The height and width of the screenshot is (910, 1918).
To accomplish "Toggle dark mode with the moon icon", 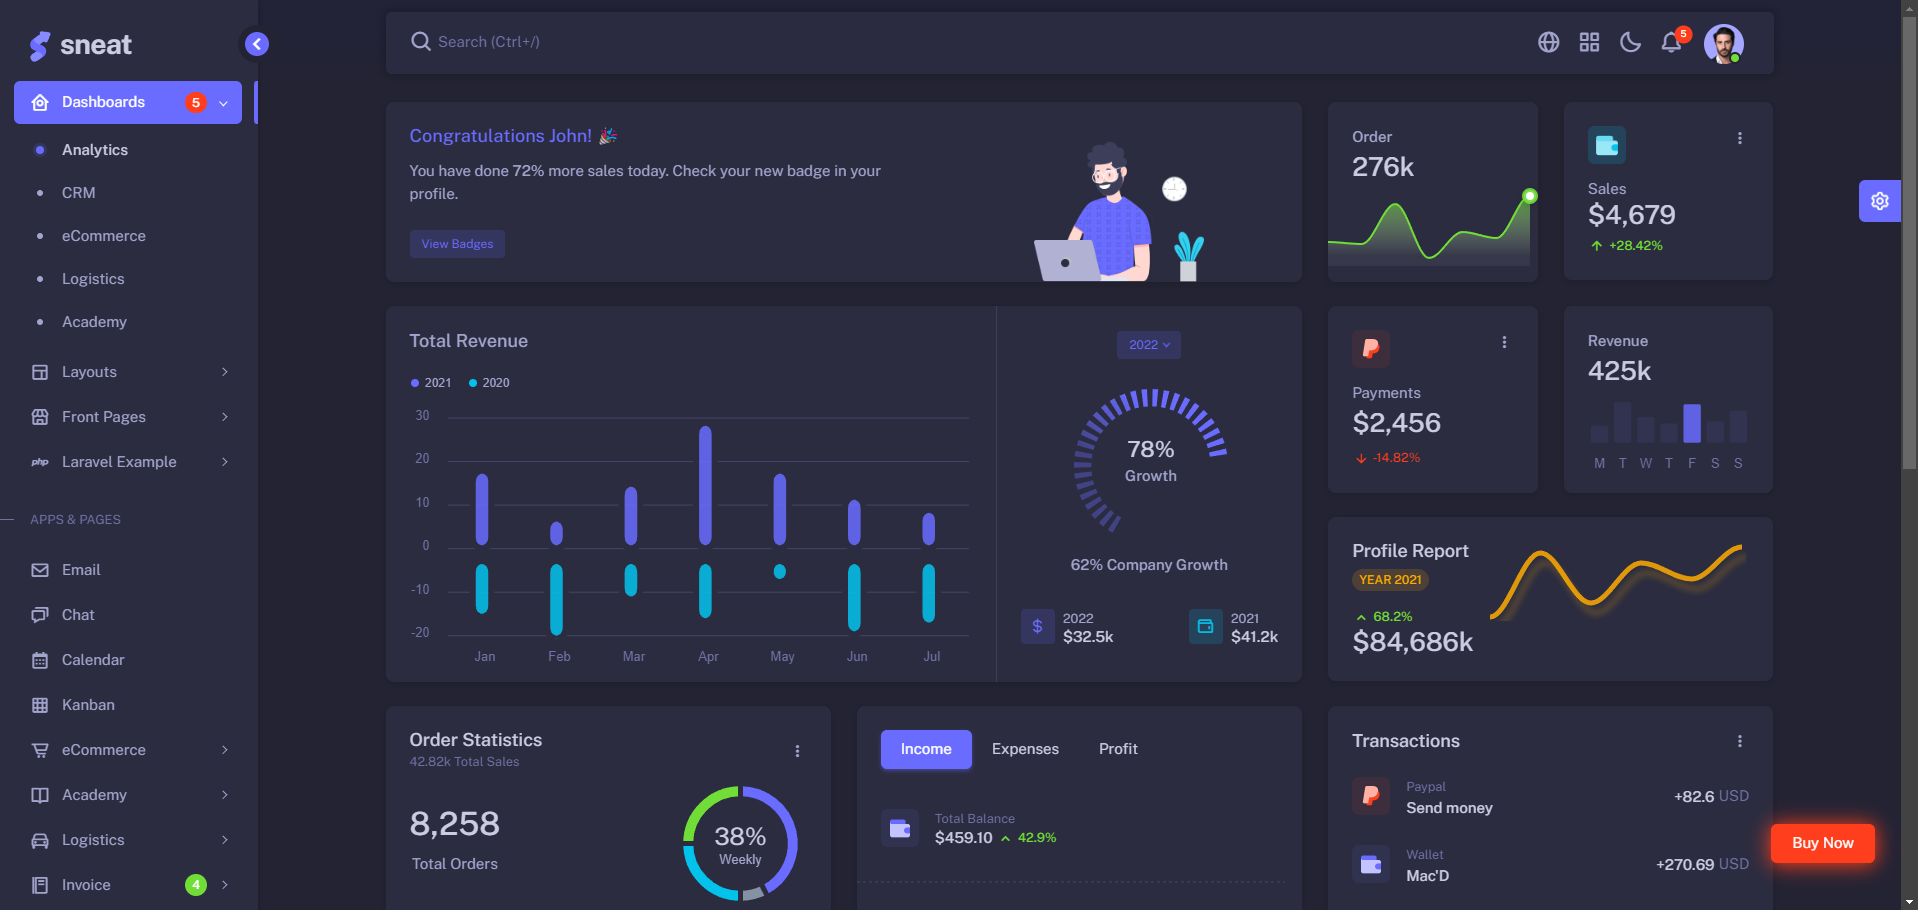I will (x=1630, y=42).
